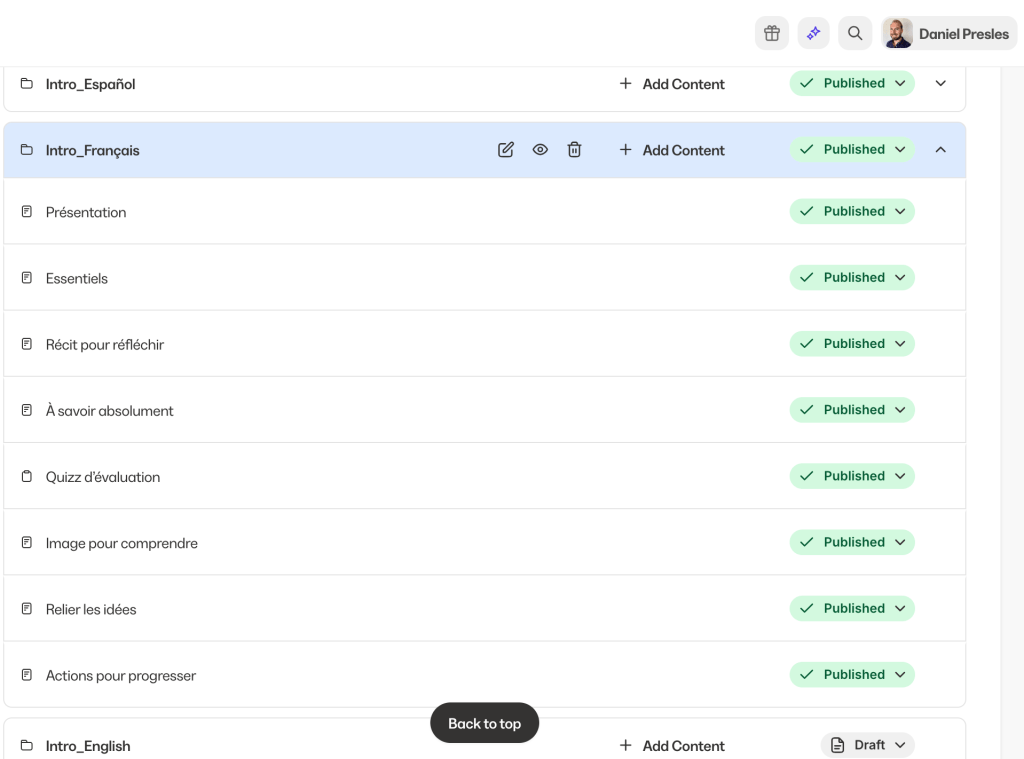Click Add Content for Intro_English
Image resolution: width=1024 pixels, height=759 pixels.
[x=672, y=746]
